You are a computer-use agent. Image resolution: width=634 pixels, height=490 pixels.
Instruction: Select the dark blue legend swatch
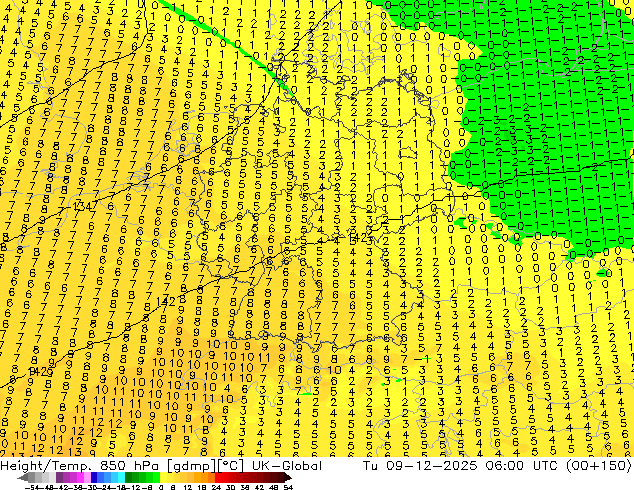pyautogui.click(x=94, y=477)
